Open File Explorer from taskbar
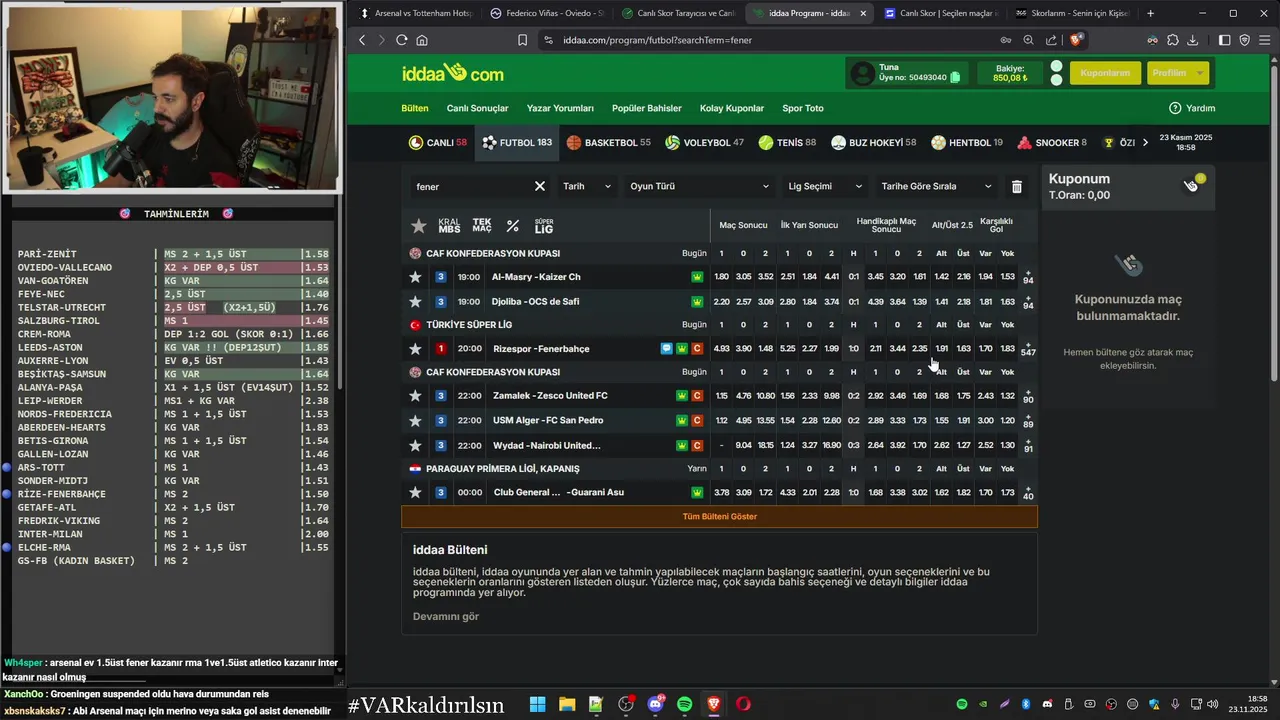1280x720 pixels. point(567,704)
